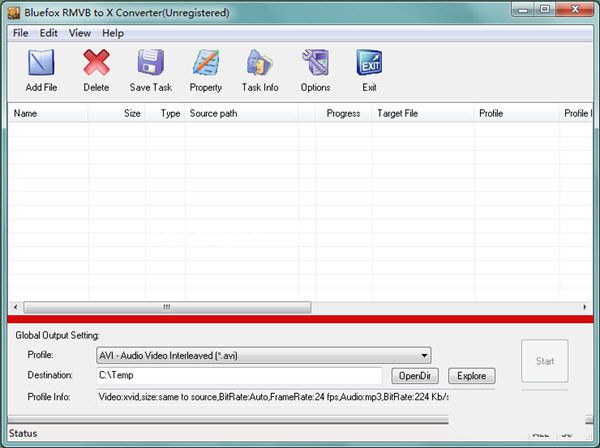Screen dimensions: 600x448
Task: Open the File menu
Action: (x=20, y=33)
